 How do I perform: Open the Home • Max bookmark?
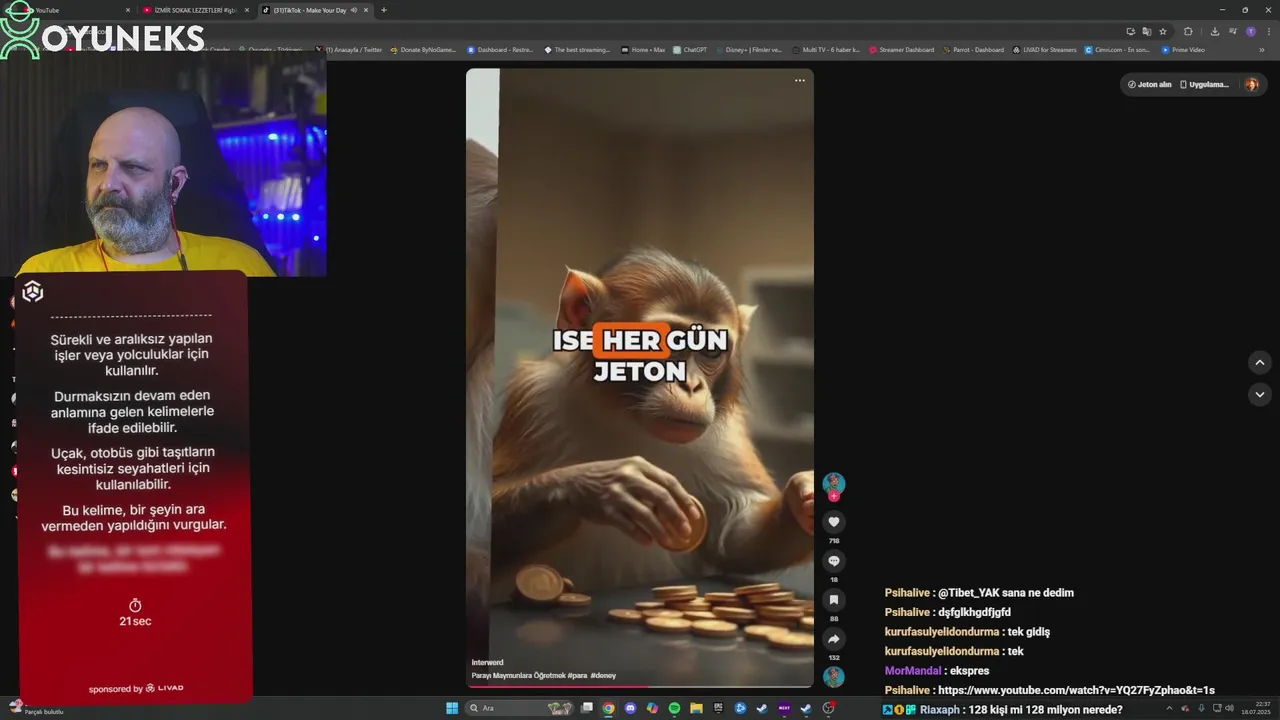(642, 49)
